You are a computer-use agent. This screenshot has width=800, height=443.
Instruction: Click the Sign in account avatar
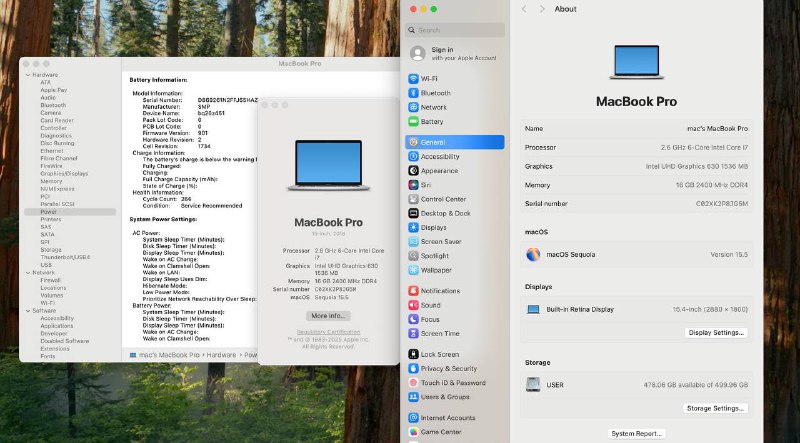(x=417, y=53)
